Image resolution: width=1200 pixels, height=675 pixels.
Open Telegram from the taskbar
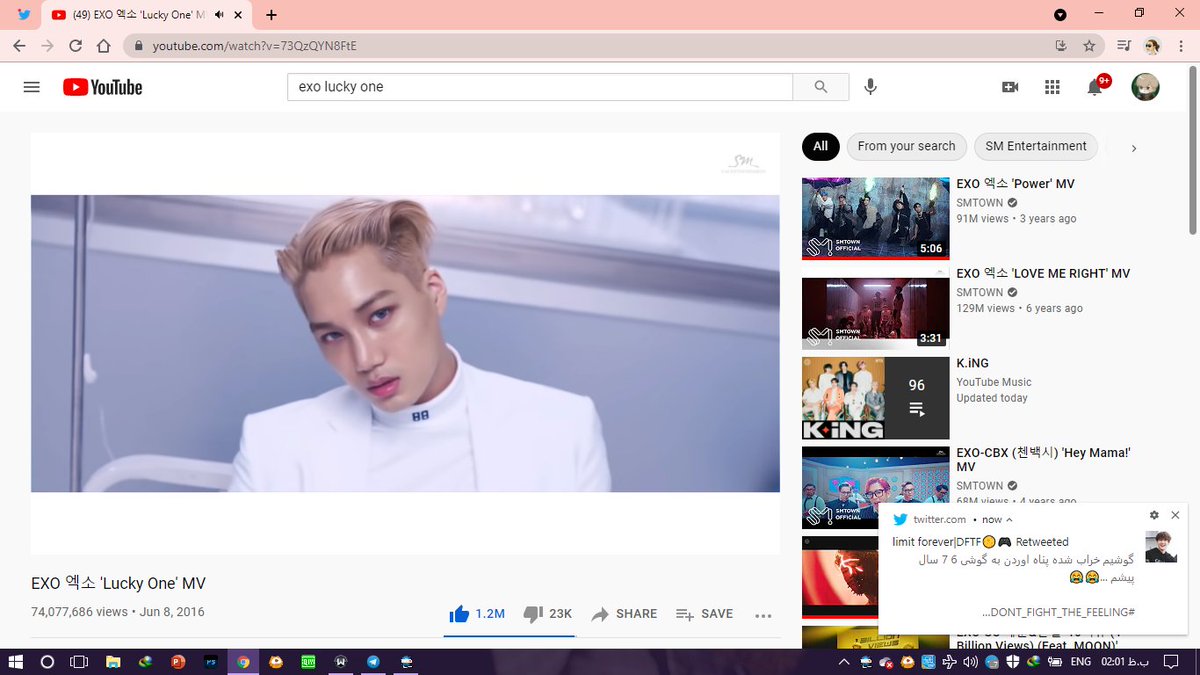[x=373, y=662]
